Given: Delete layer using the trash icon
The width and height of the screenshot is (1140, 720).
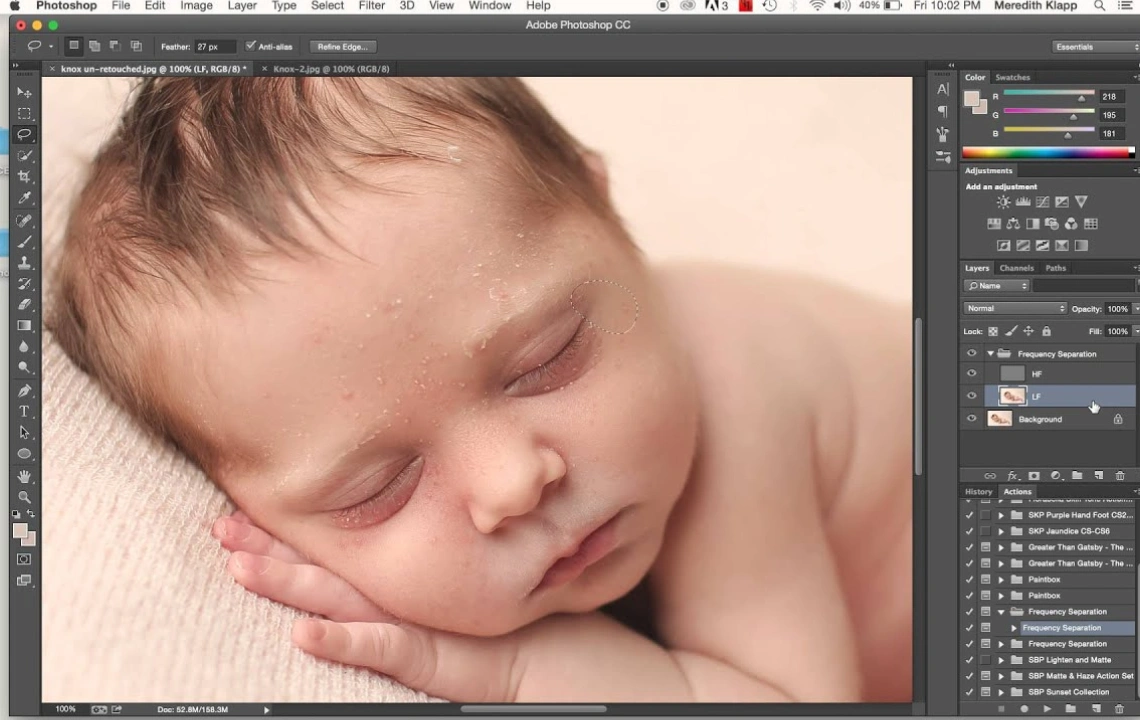Looking at the screenshot, I should click(x=1120, y=476).
